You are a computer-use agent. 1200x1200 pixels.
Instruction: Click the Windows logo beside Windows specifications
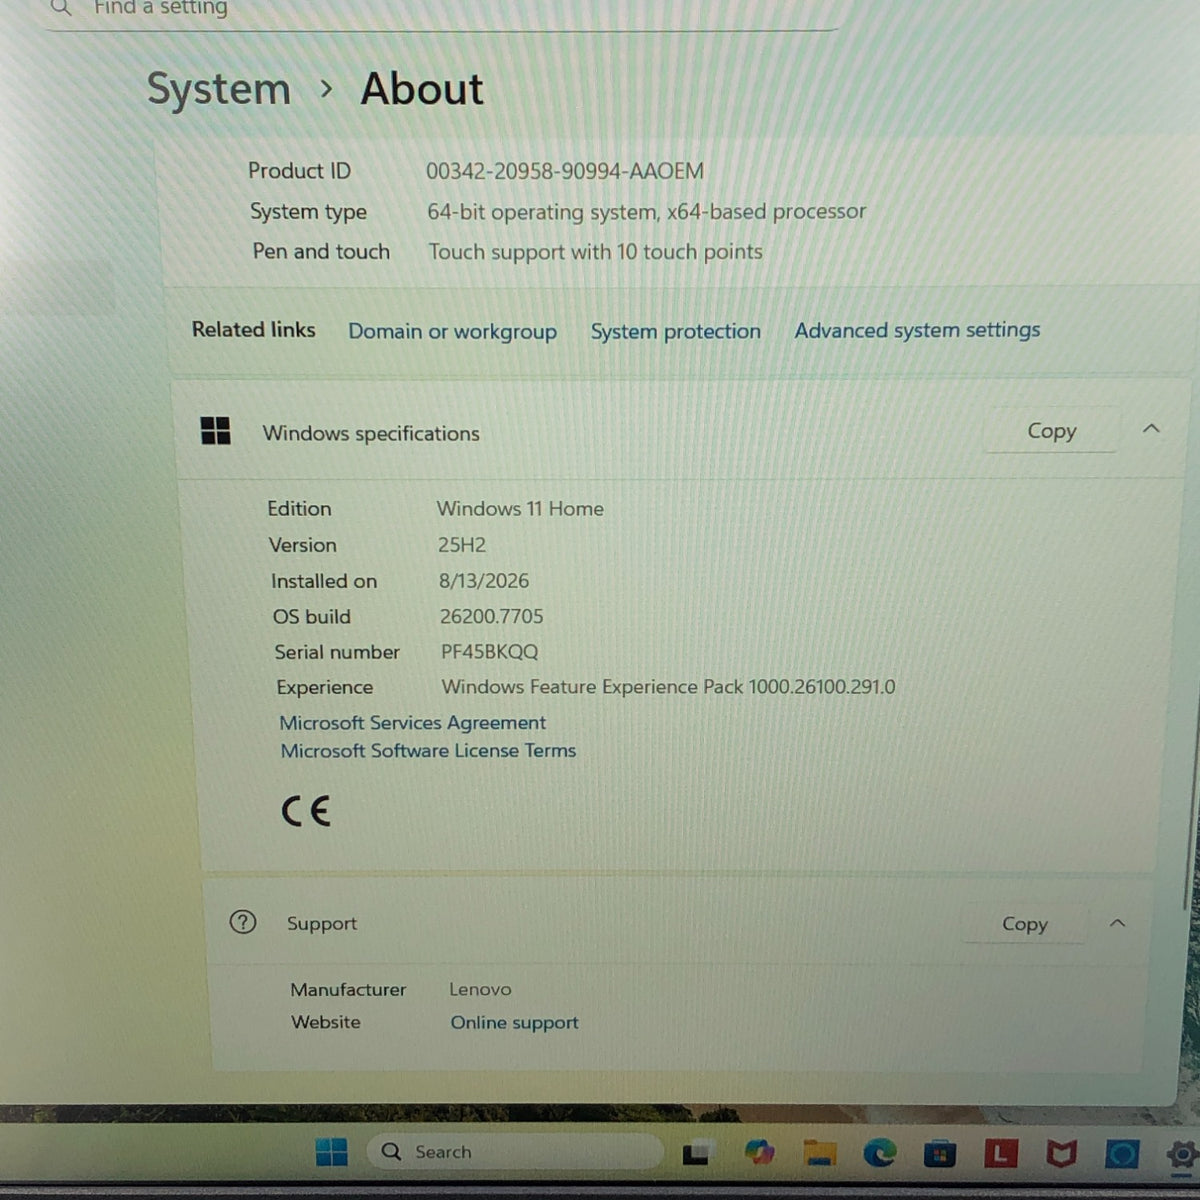coord(215,431)
